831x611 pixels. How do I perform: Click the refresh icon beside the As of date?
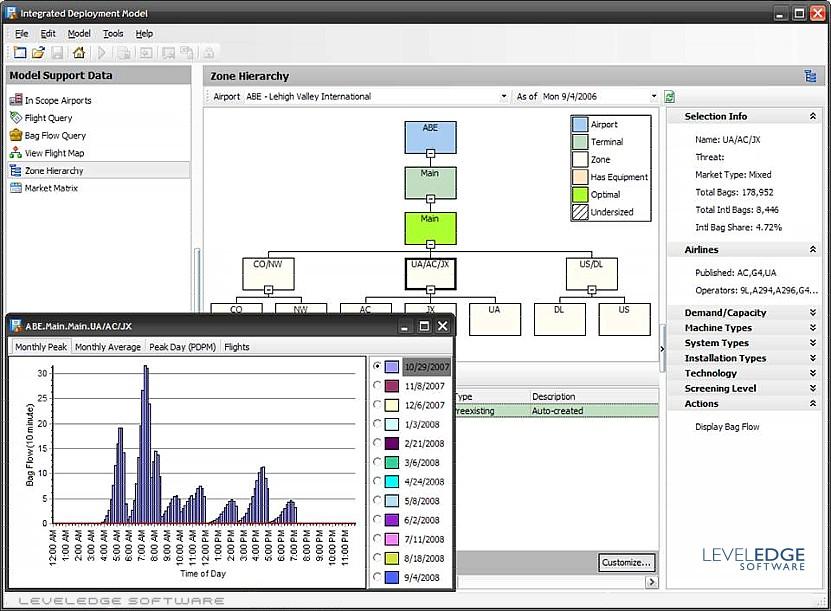(669, 97)
